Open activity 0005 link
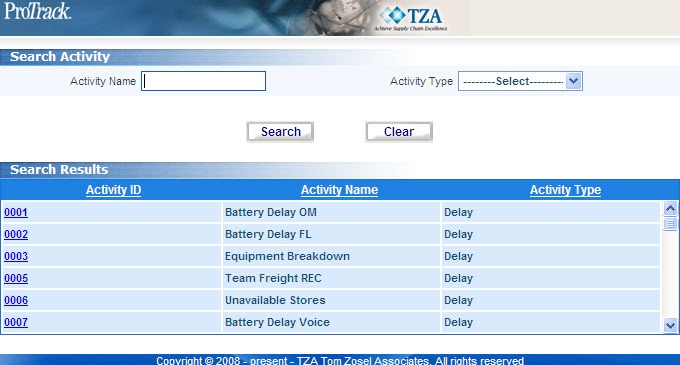Image resolution: width=680 pixels, height=365 pixels. 16,278
